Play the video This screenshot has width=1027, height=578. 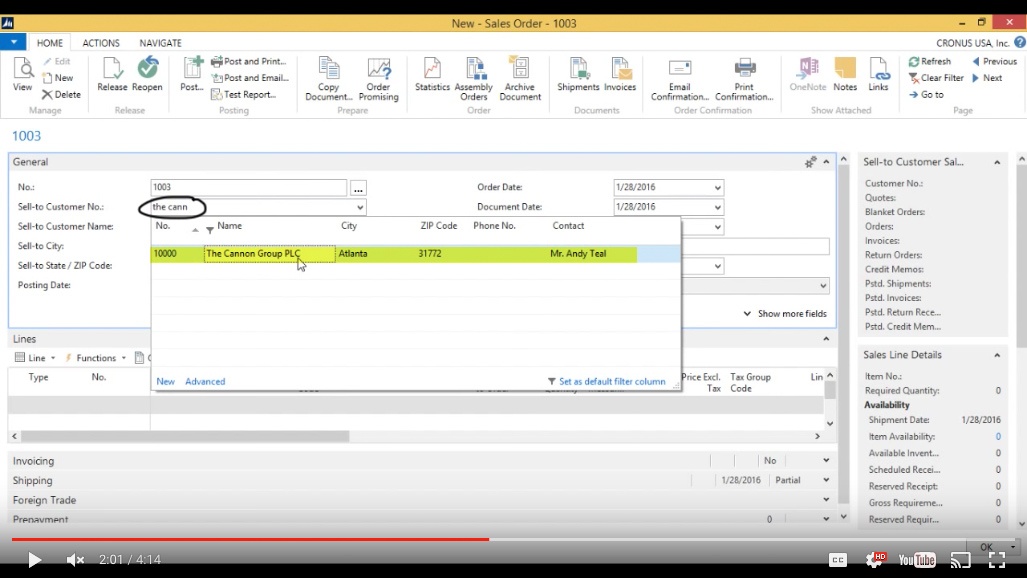34,560
